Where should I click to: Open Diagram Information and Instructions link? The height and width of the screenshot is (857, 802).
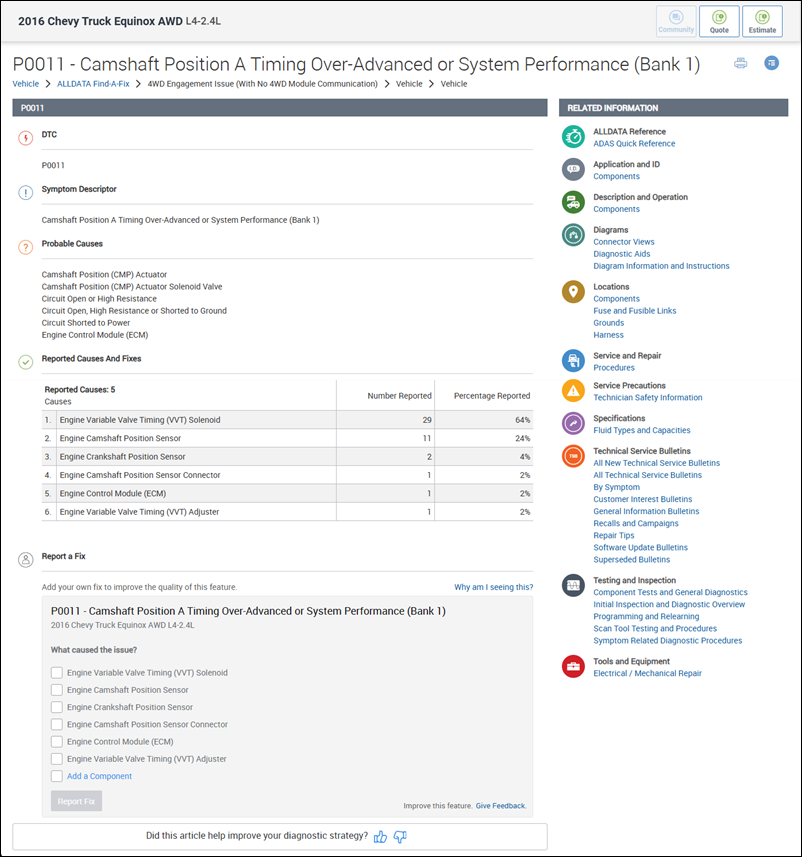tap(661, 266)
